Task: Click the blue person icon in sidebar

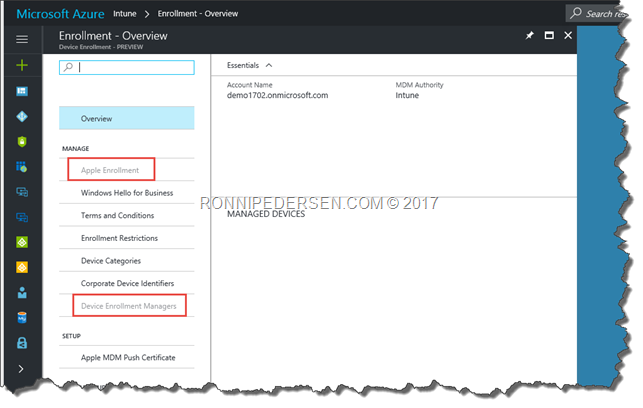Action: point(22,292)
